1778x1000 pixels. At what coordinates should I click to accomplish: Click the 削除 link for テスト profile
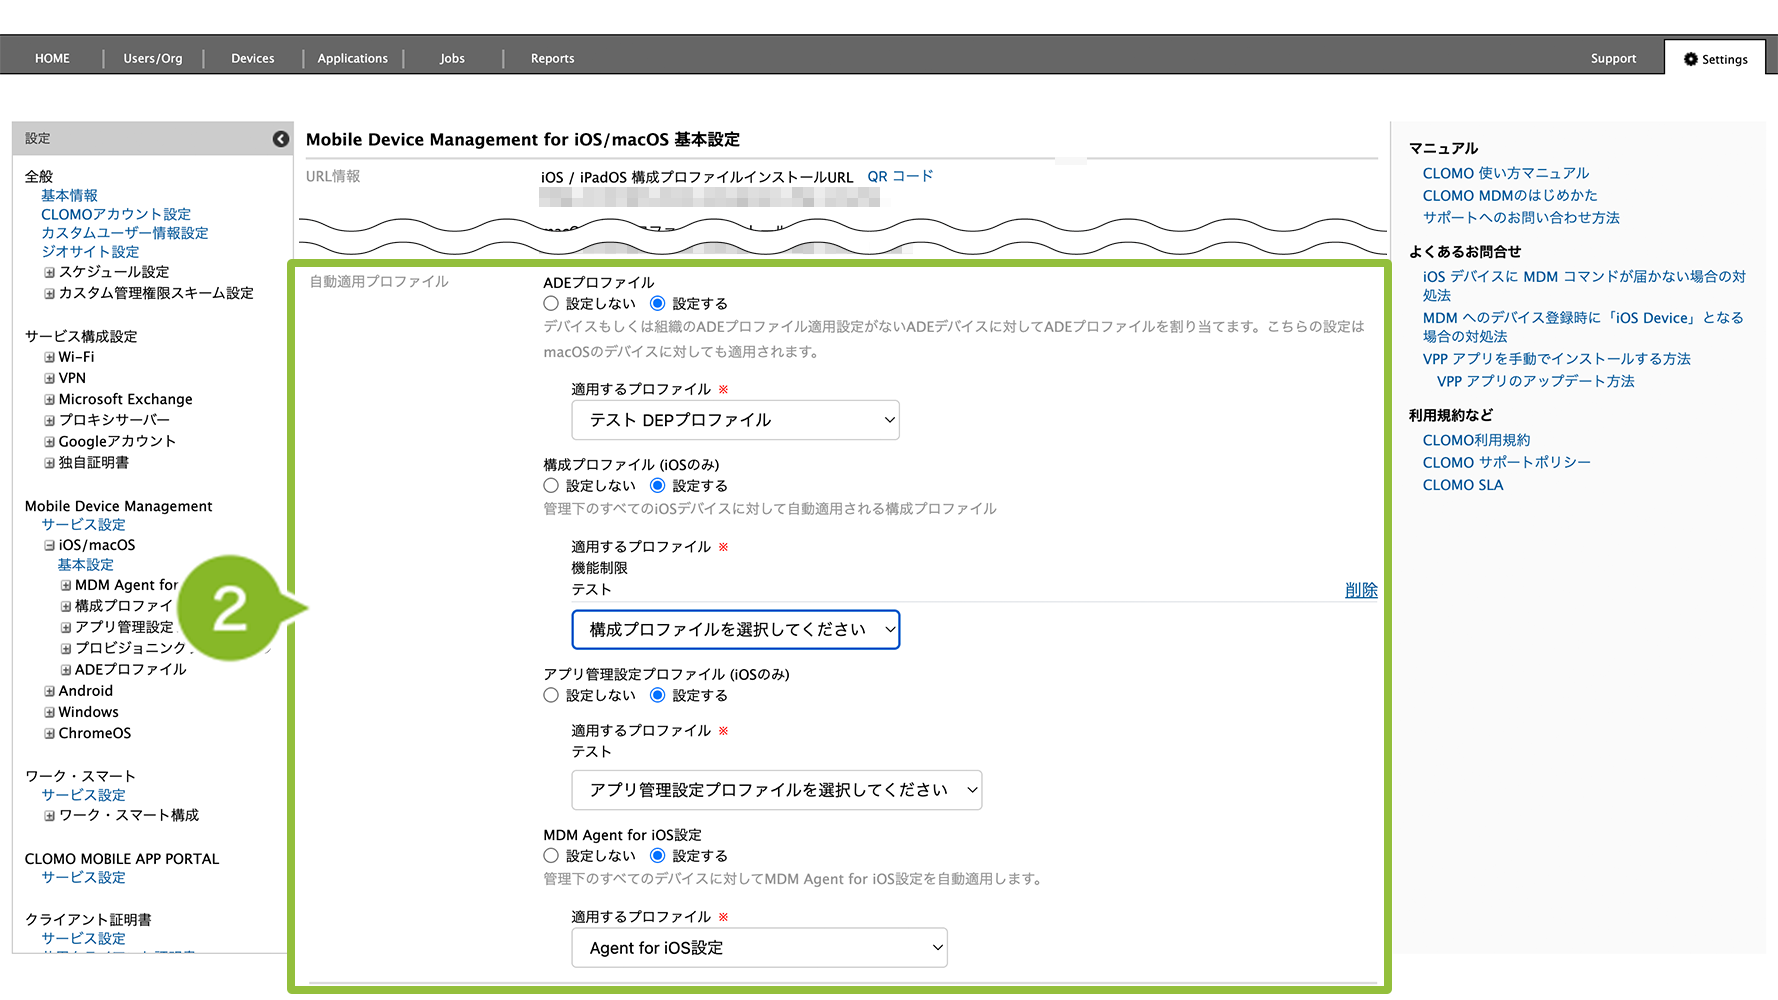[1360, 590]
